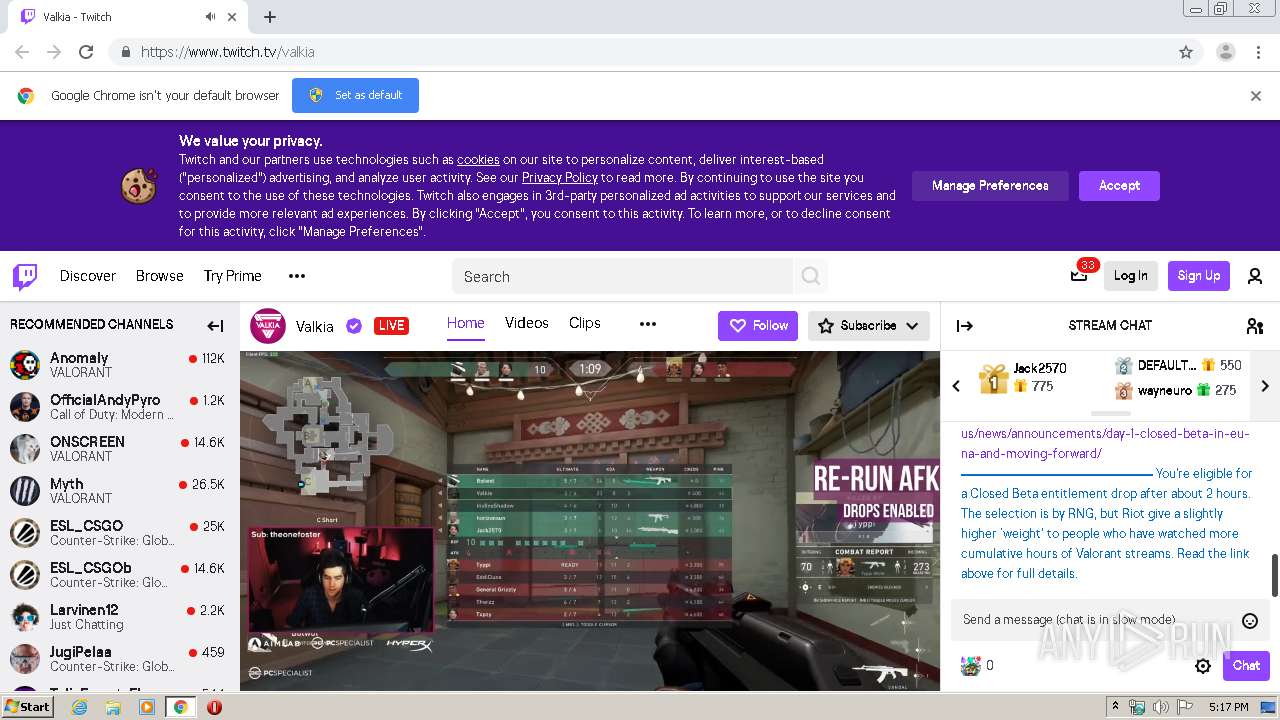
Task: Click Larvinen12 channel avatar
Action: (25, 617)
